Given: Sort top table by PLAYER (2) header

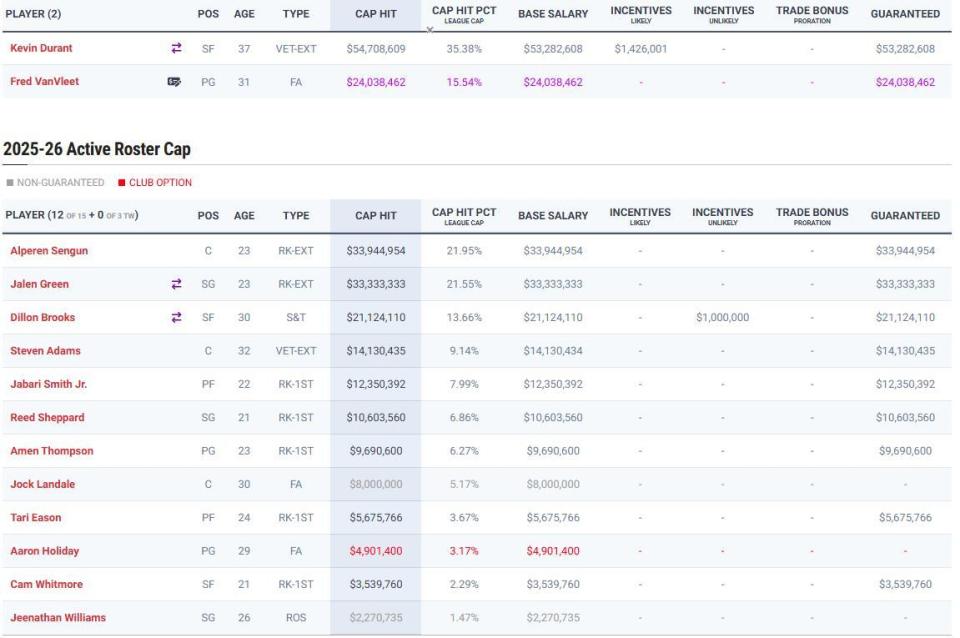Looking at the screenshot, I should [x=33, y=14].
